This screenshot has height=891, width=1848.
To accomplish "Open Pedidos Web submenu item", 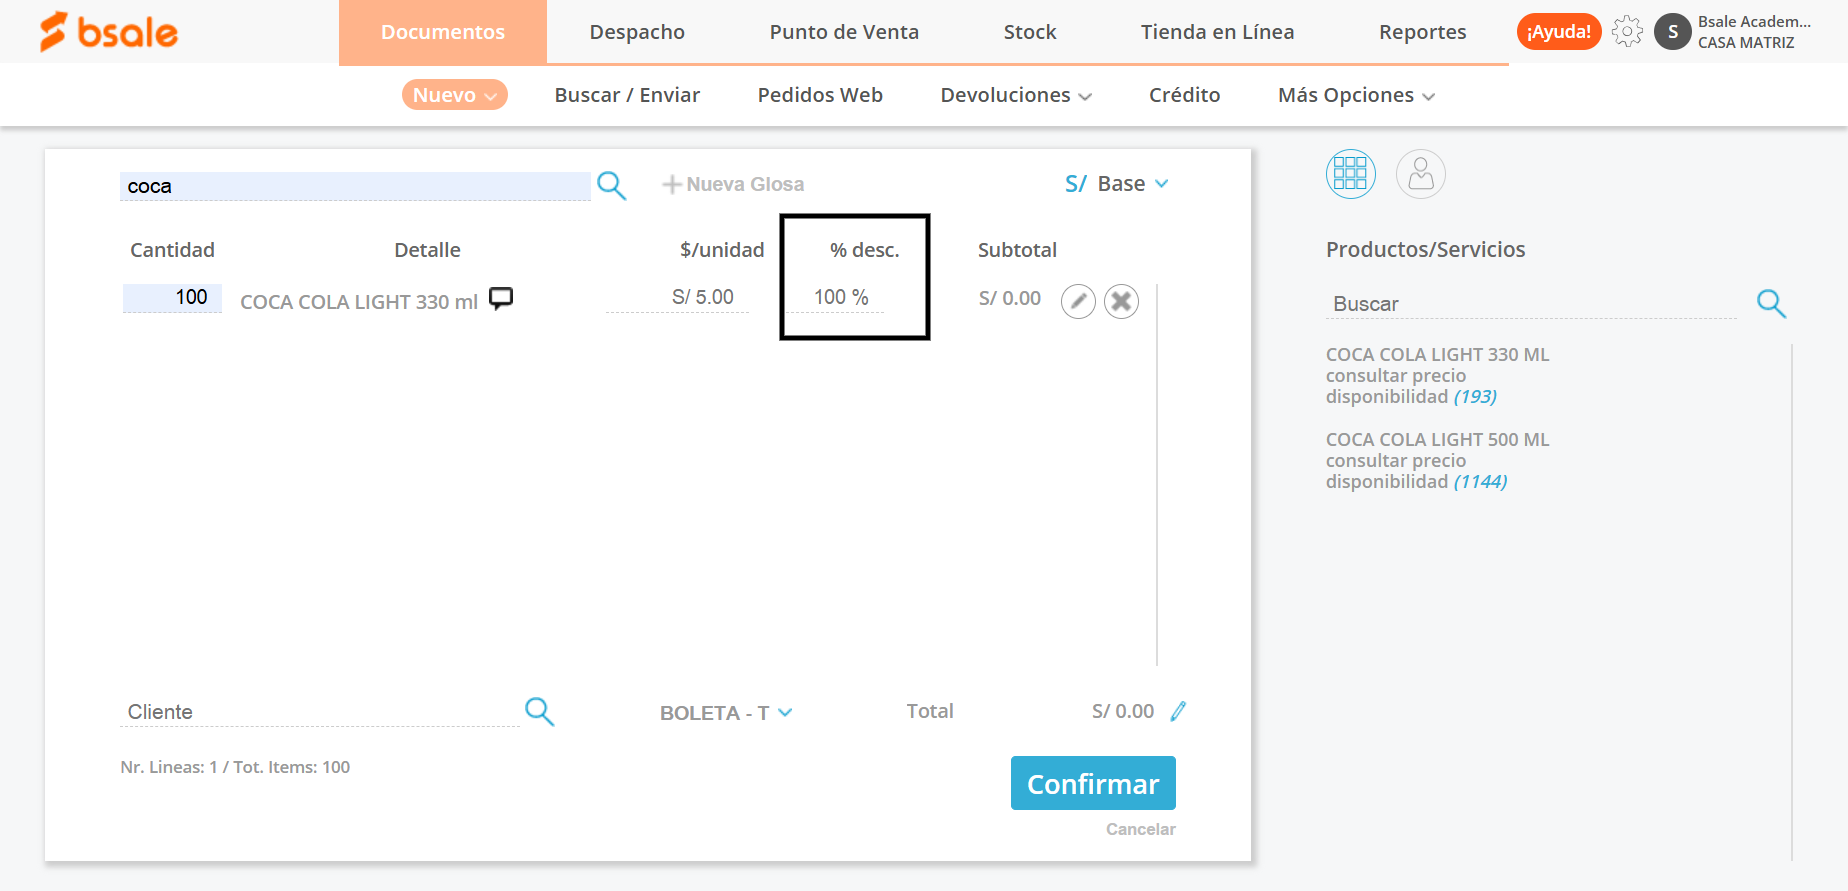I will click(x=820, y=95).
